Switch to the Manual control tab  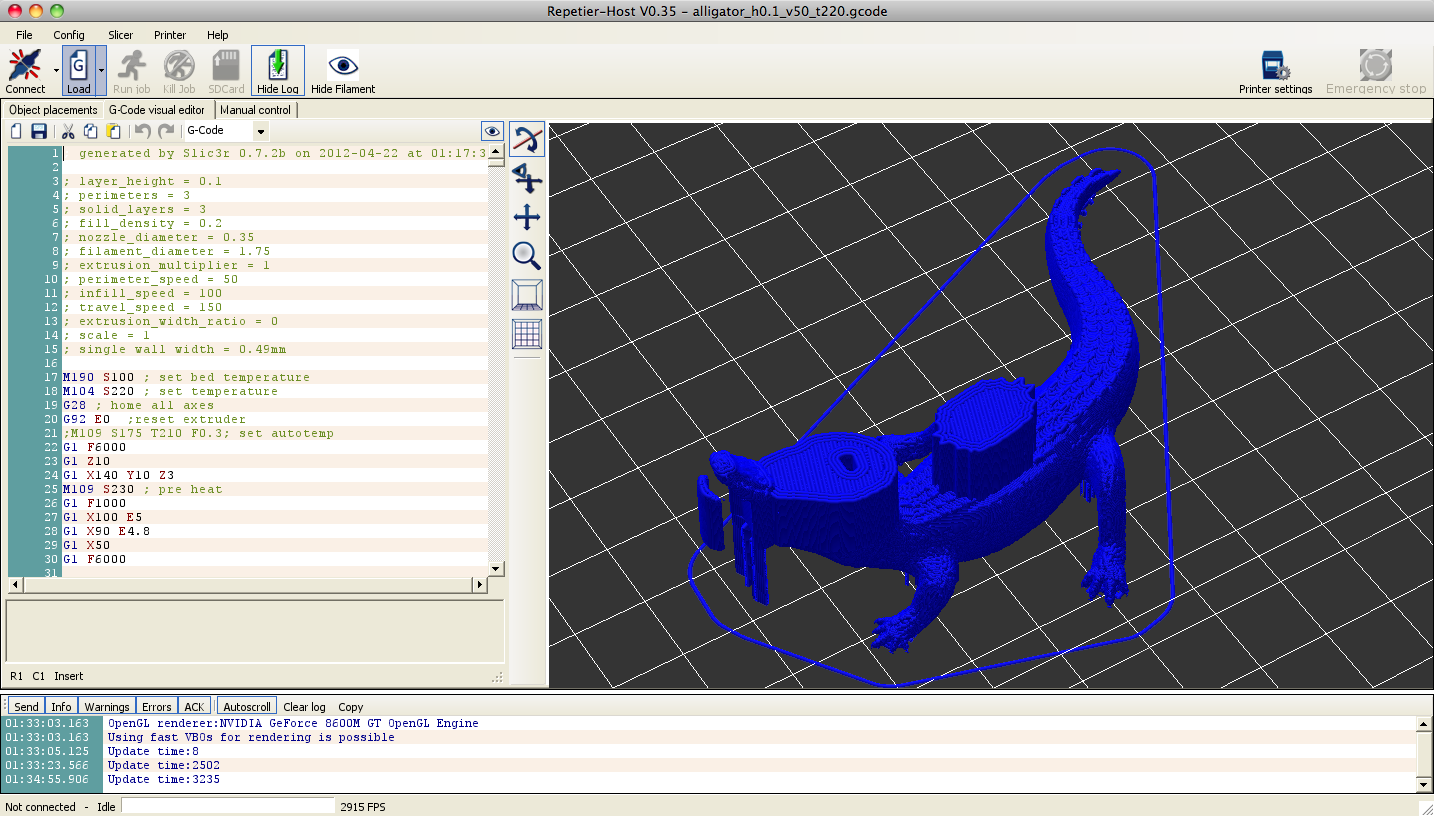[255, 110]
